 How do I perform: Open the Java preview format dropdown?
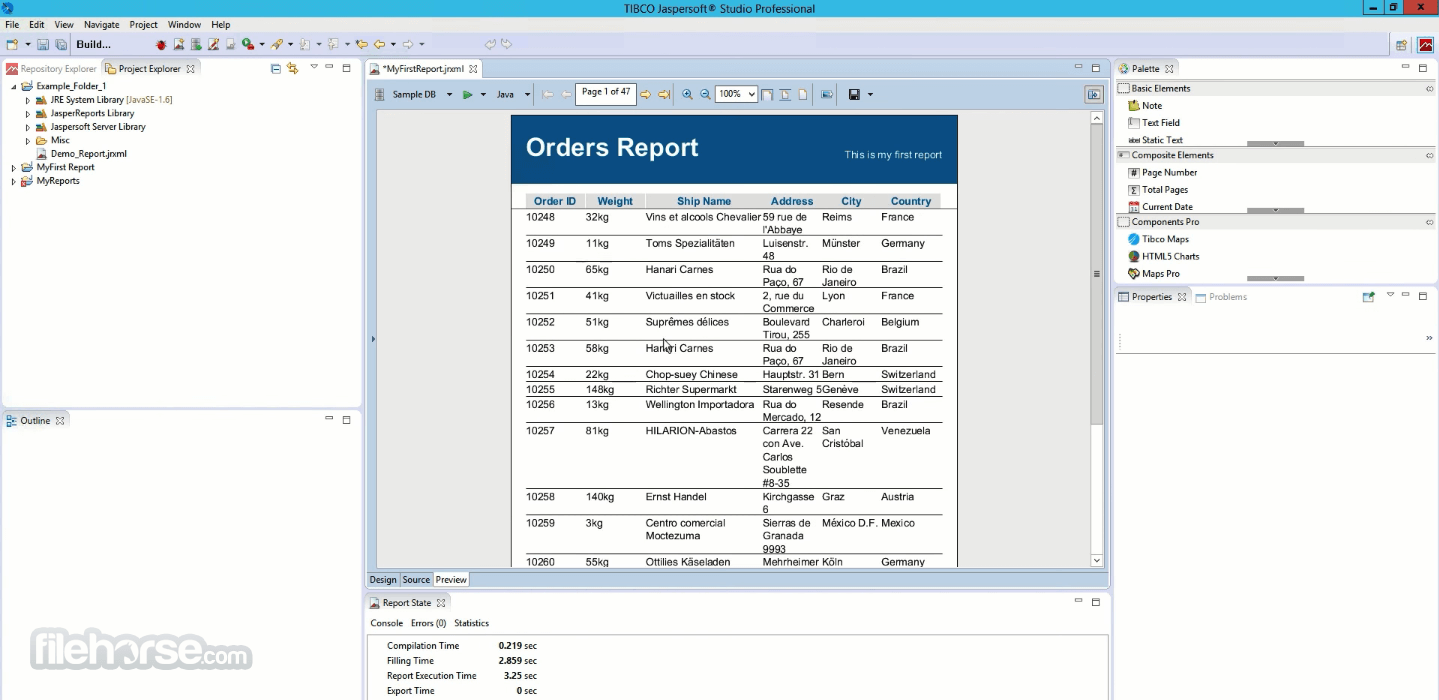(x=527, y=94)
